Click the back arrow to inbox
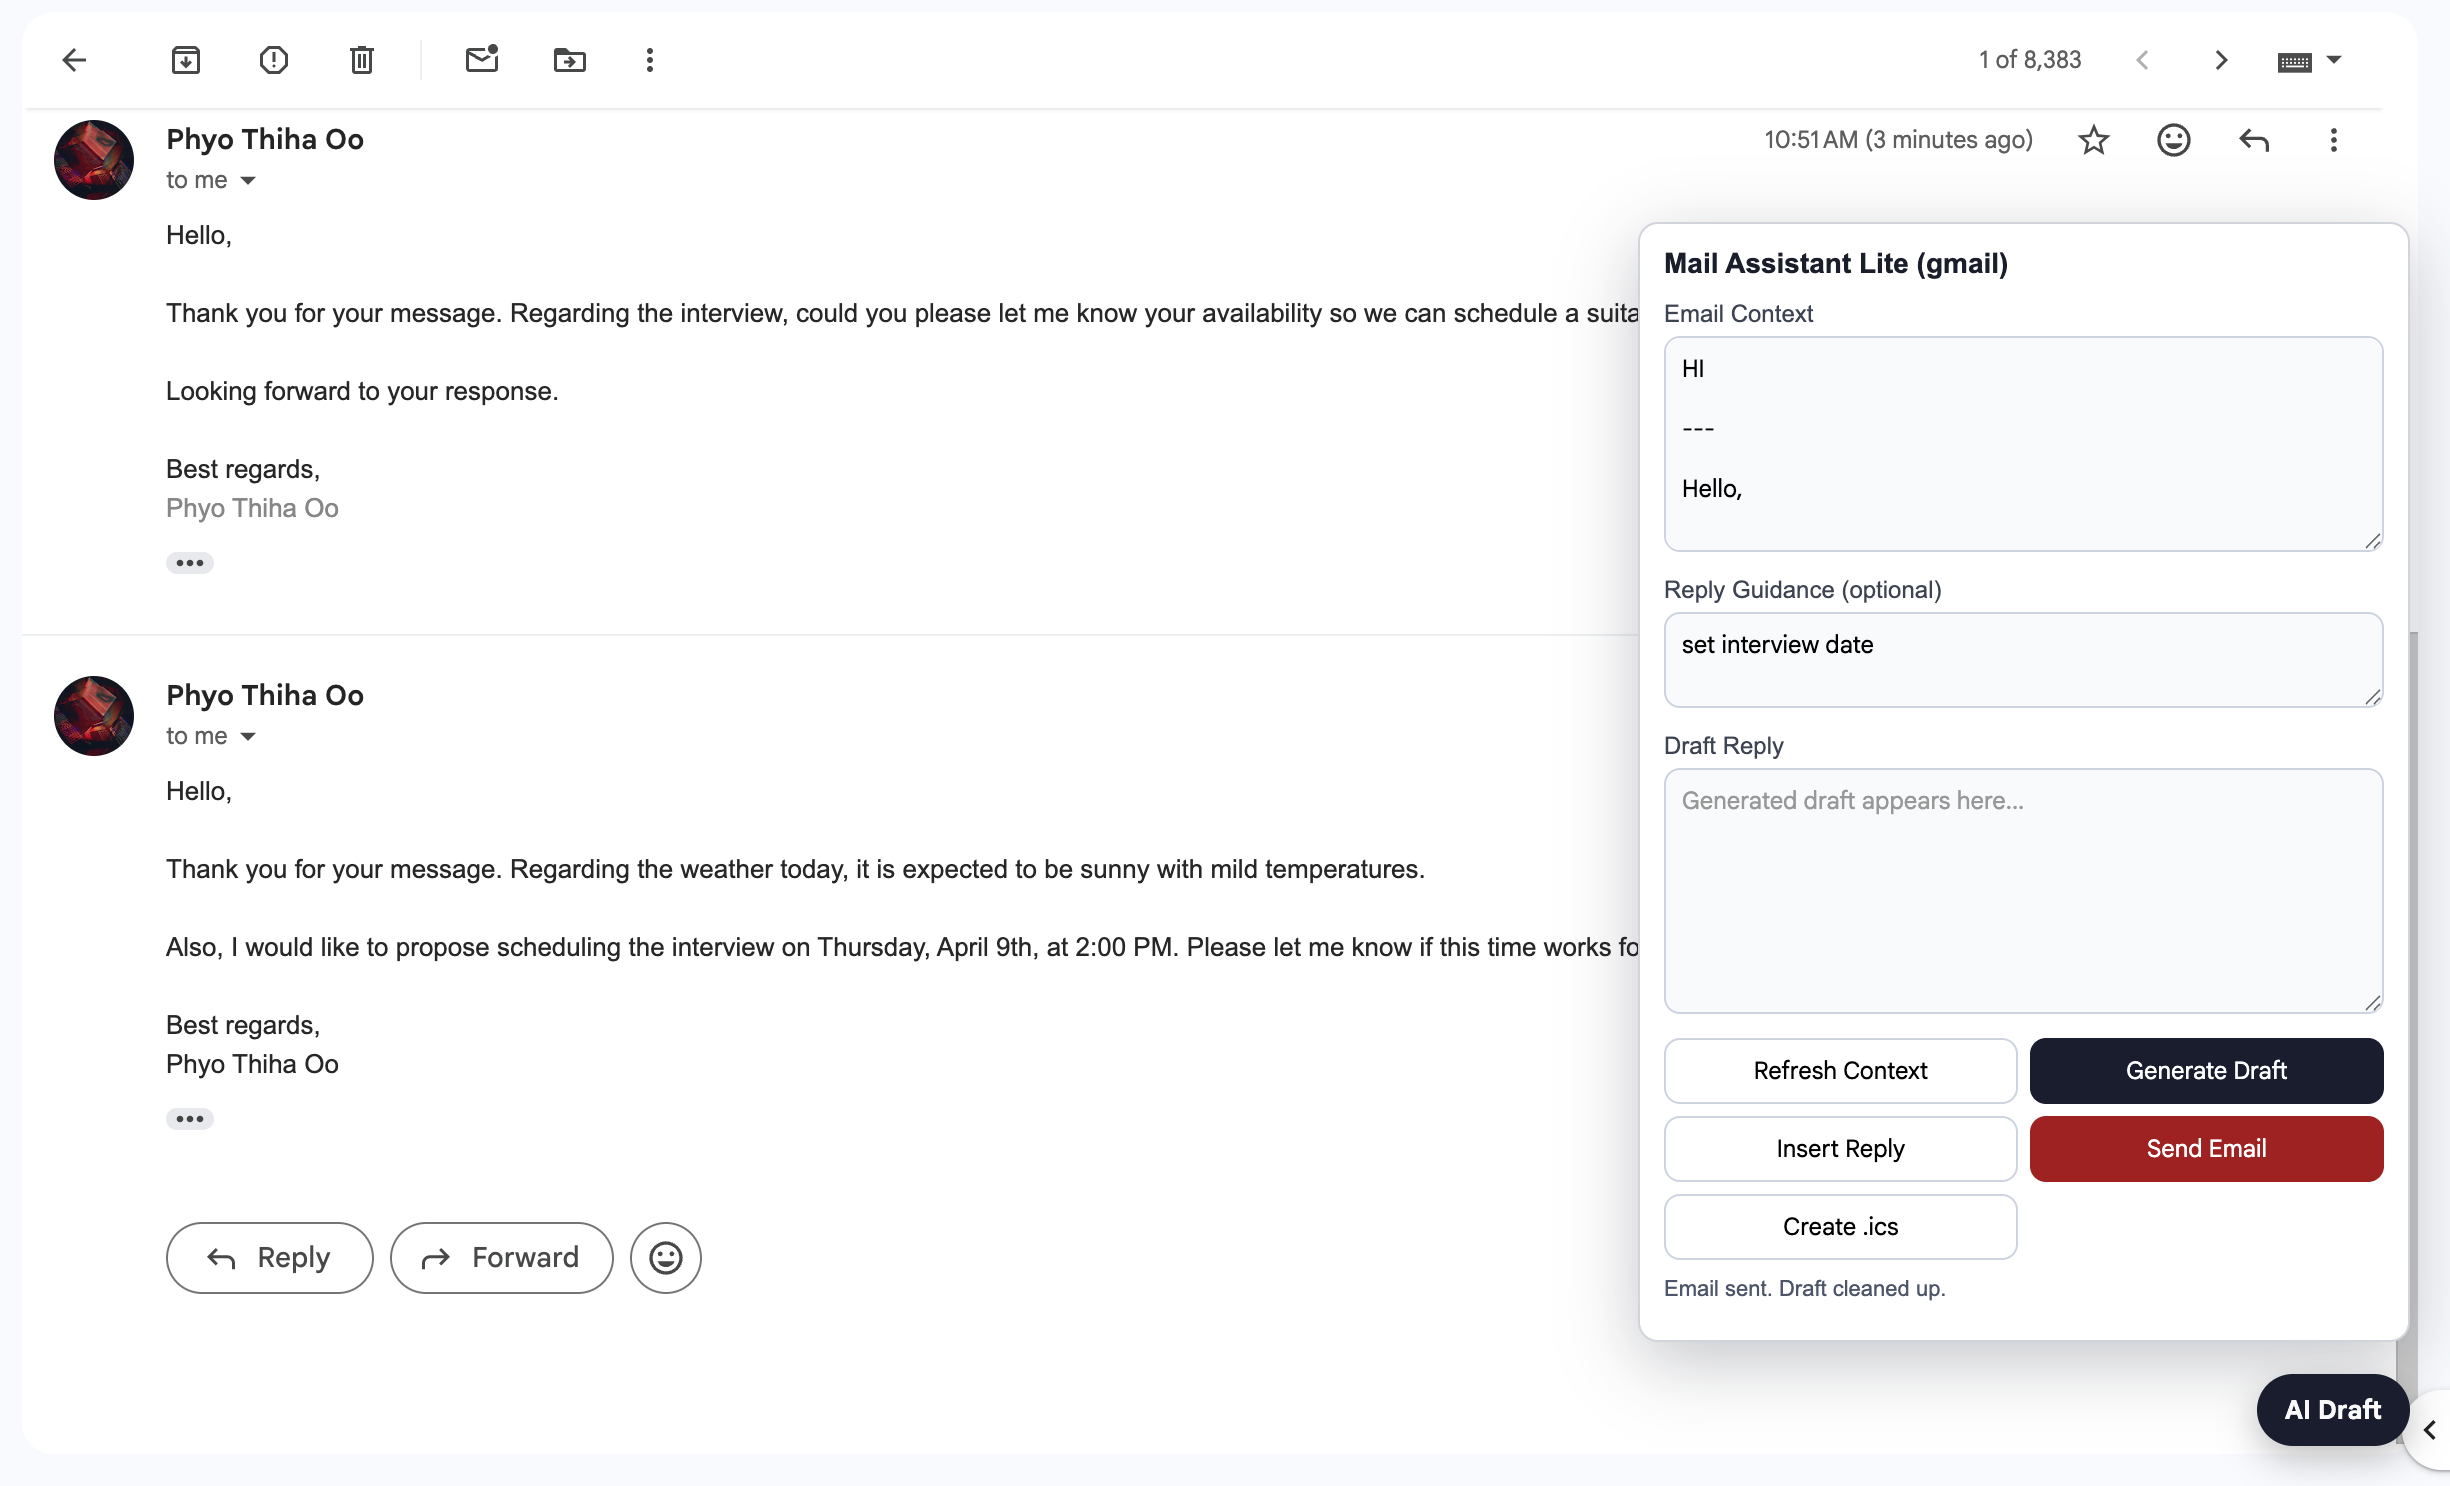 (75, 60)
